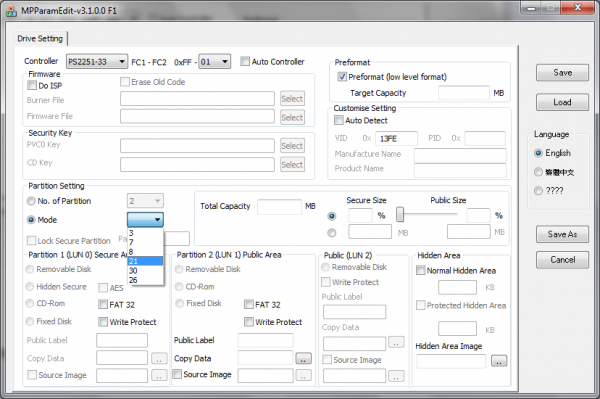Tick Source Image under Public (LUN 2)
The image size is (600, 399).
[327, 359]
